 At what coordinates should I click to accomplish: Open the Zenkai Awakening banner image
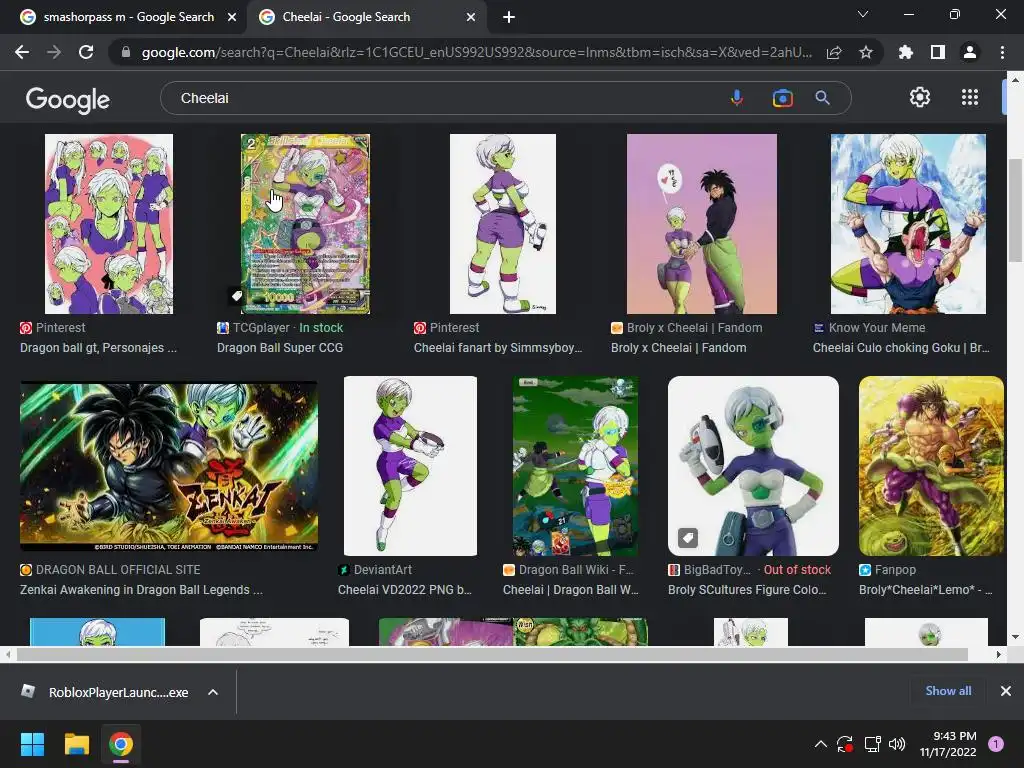(169, 466)
